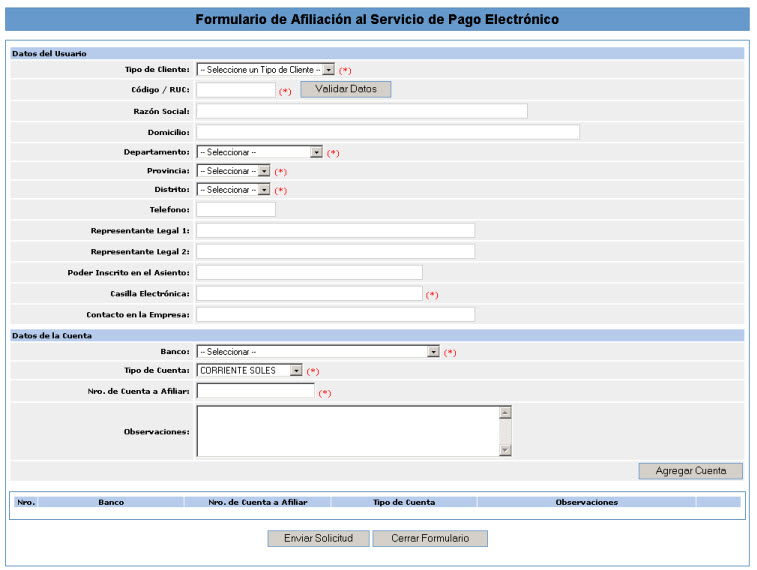Click the Enviar Solicitud button
The width and height of the screenshot is (757, 570).
[x=318, y=539]
